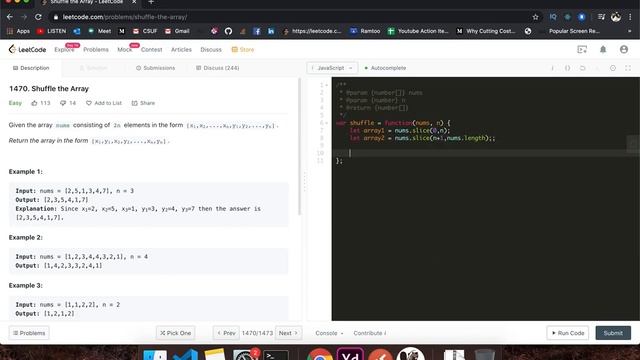Expand the Console panel
Screen dimensions: 640x360
pos(329,333)
